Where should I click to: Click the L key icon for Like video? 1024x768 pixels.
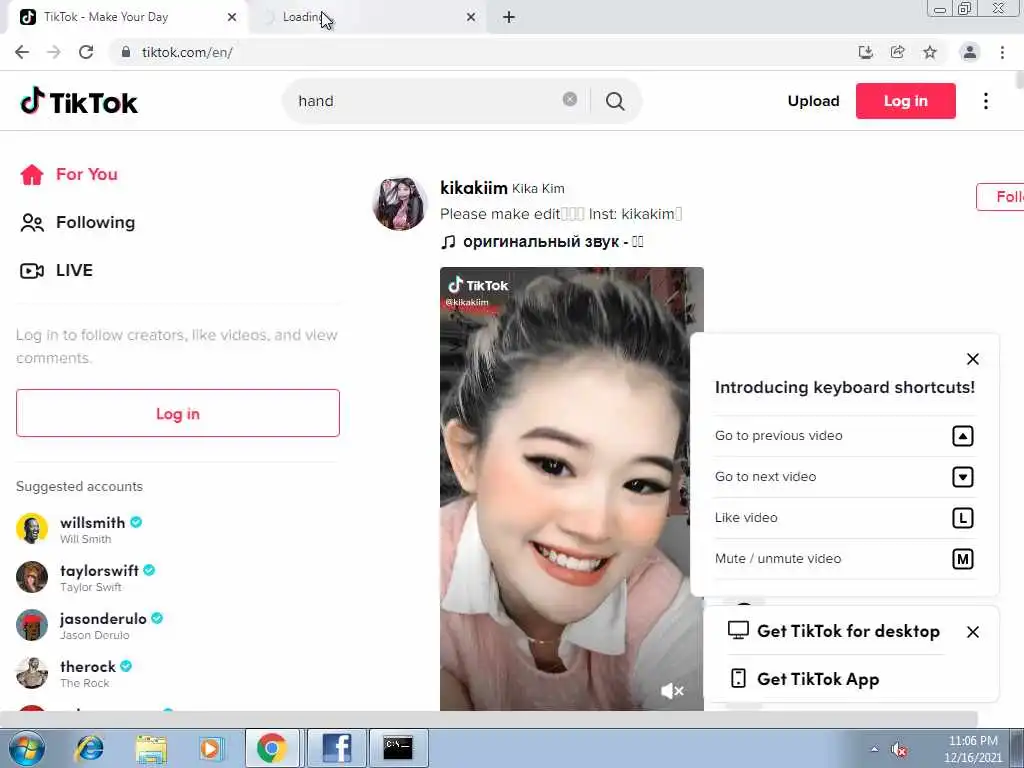coord(963,518)
